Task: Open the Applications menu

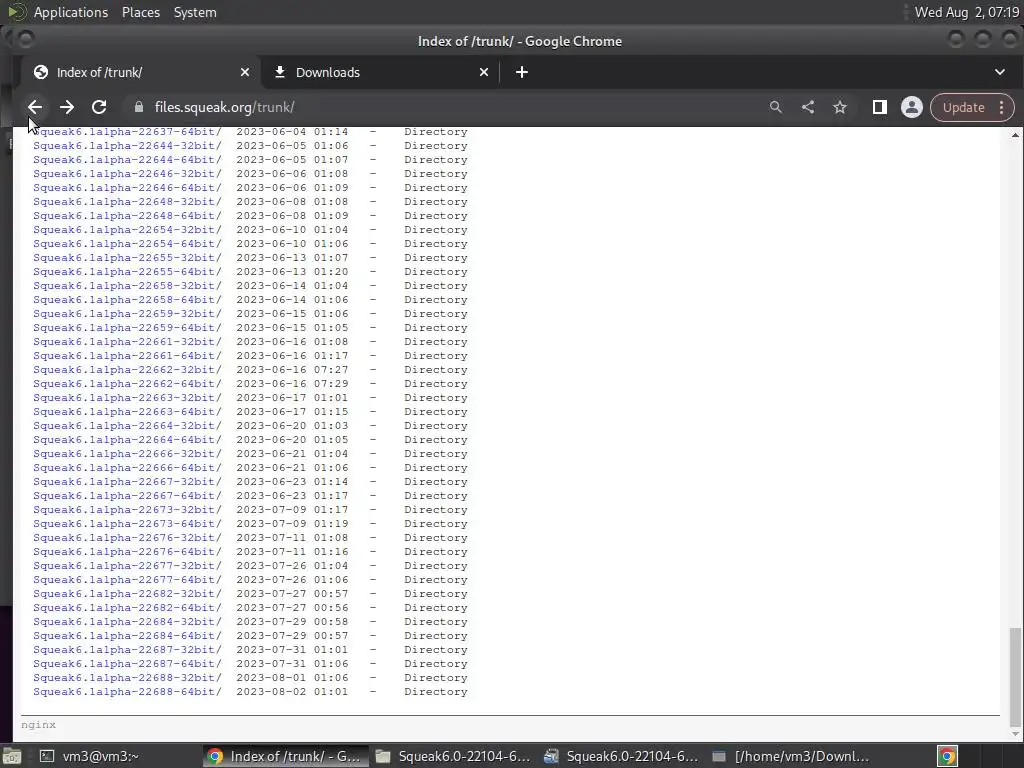Action: 71,12
